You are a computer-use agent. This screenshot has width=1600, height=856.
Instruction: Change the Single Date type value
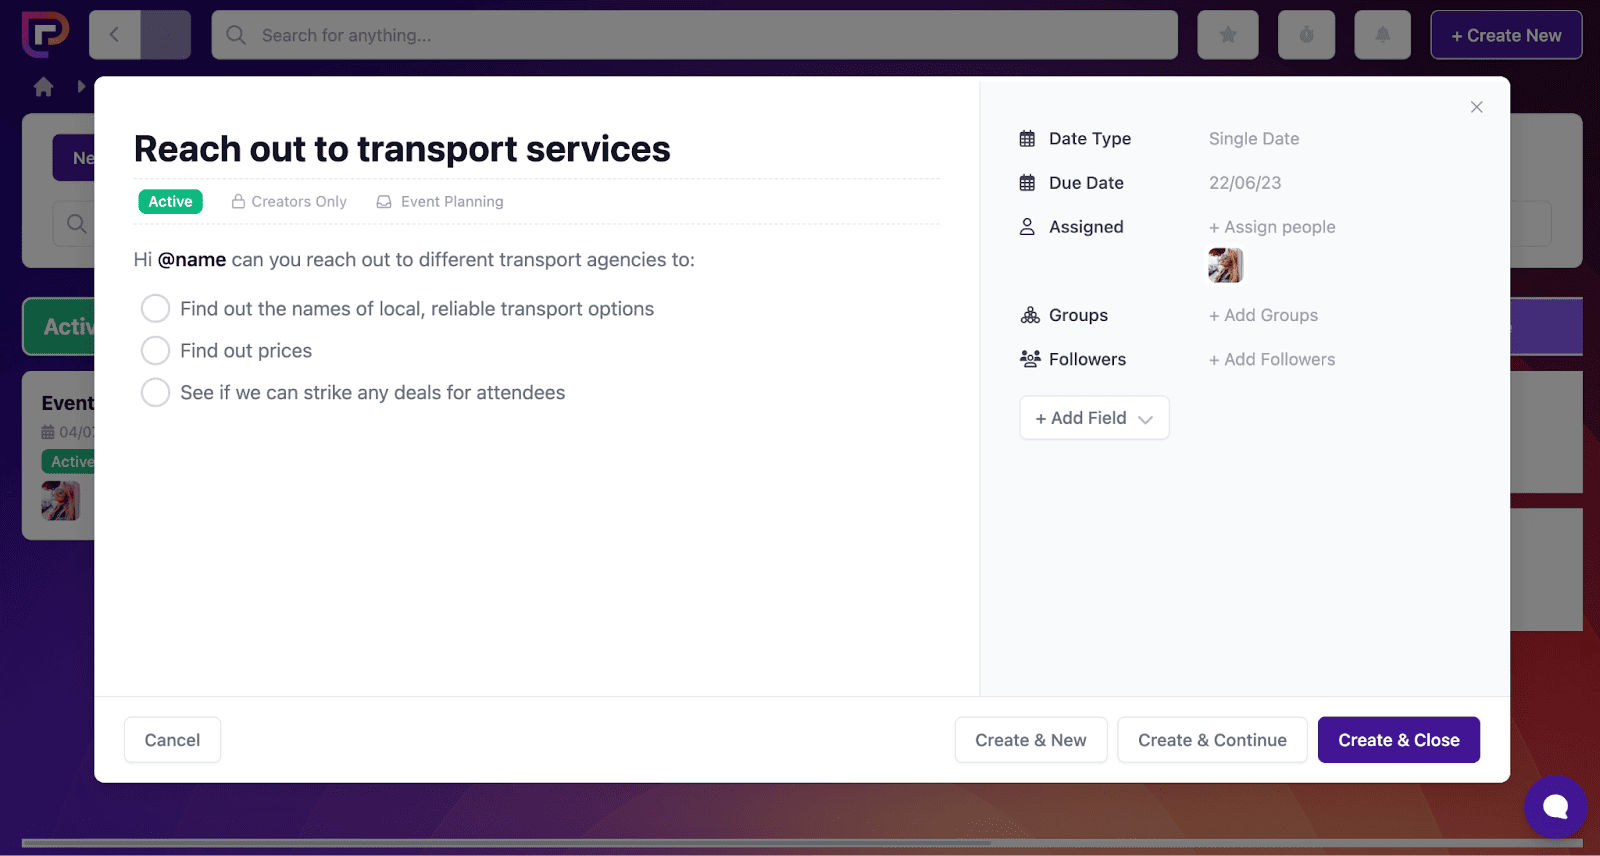point(1253,139)
